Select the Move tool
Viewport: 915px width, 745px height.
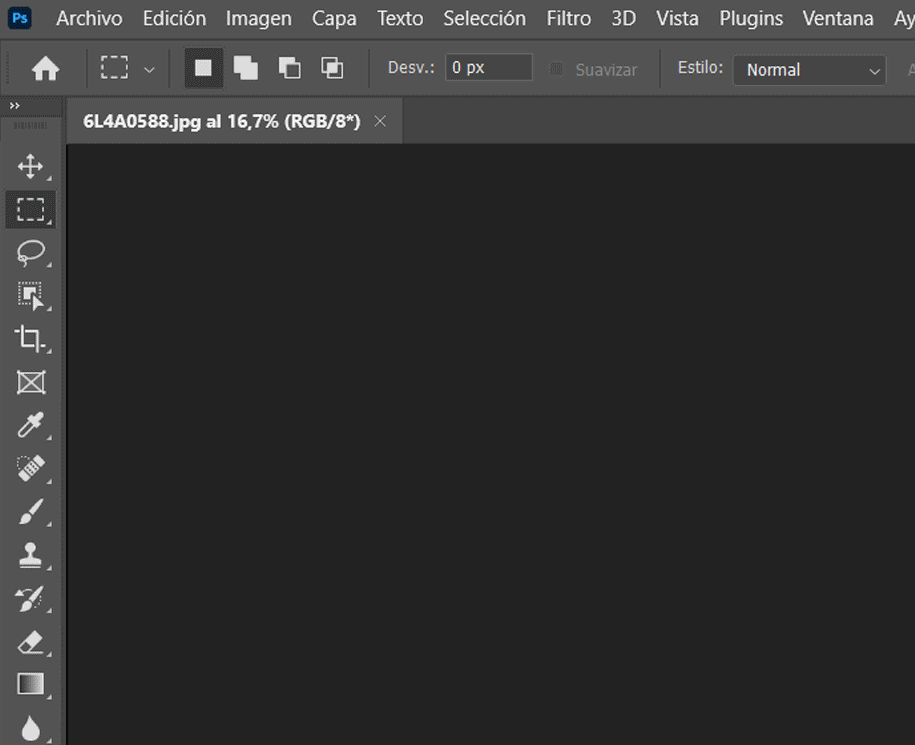click(x=30, y=166)
